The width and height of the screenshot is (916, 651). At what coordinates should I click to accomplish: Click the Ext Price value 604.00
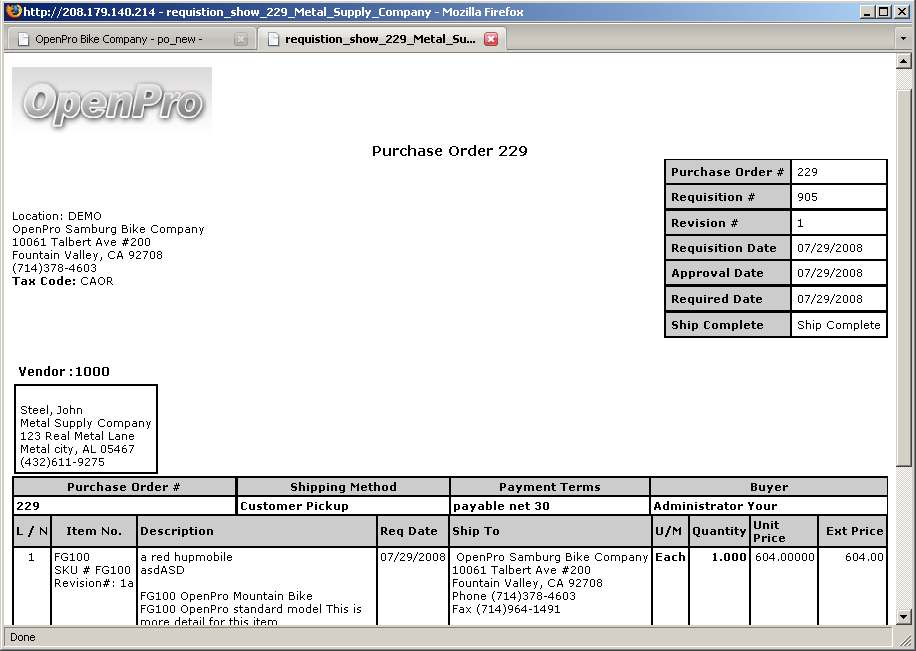pyautogui.click(x=864, y=558)
